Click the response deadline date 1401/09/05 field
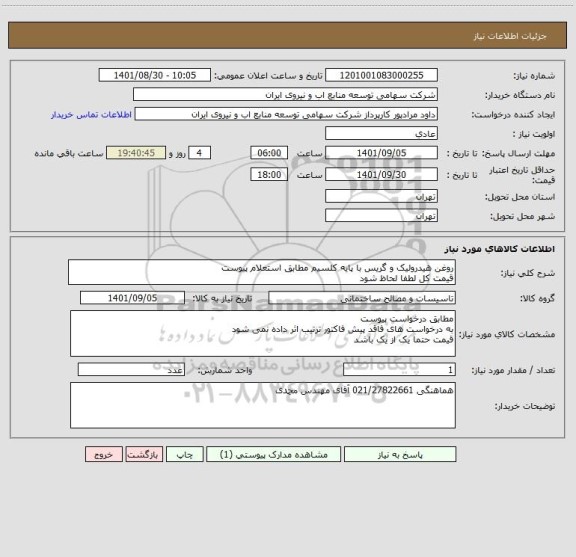The height and width of the screenshot is (557, 576). 381,153
